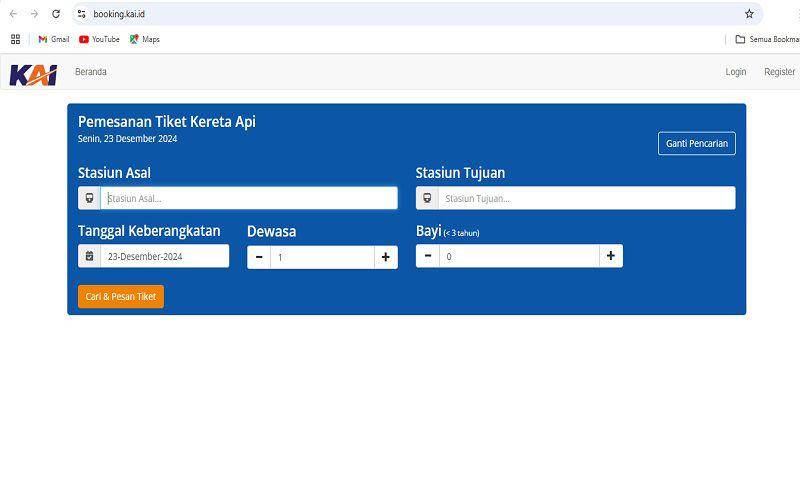Bookmark this page with the star icon
800x500 pixels.
tap(749, 14)
